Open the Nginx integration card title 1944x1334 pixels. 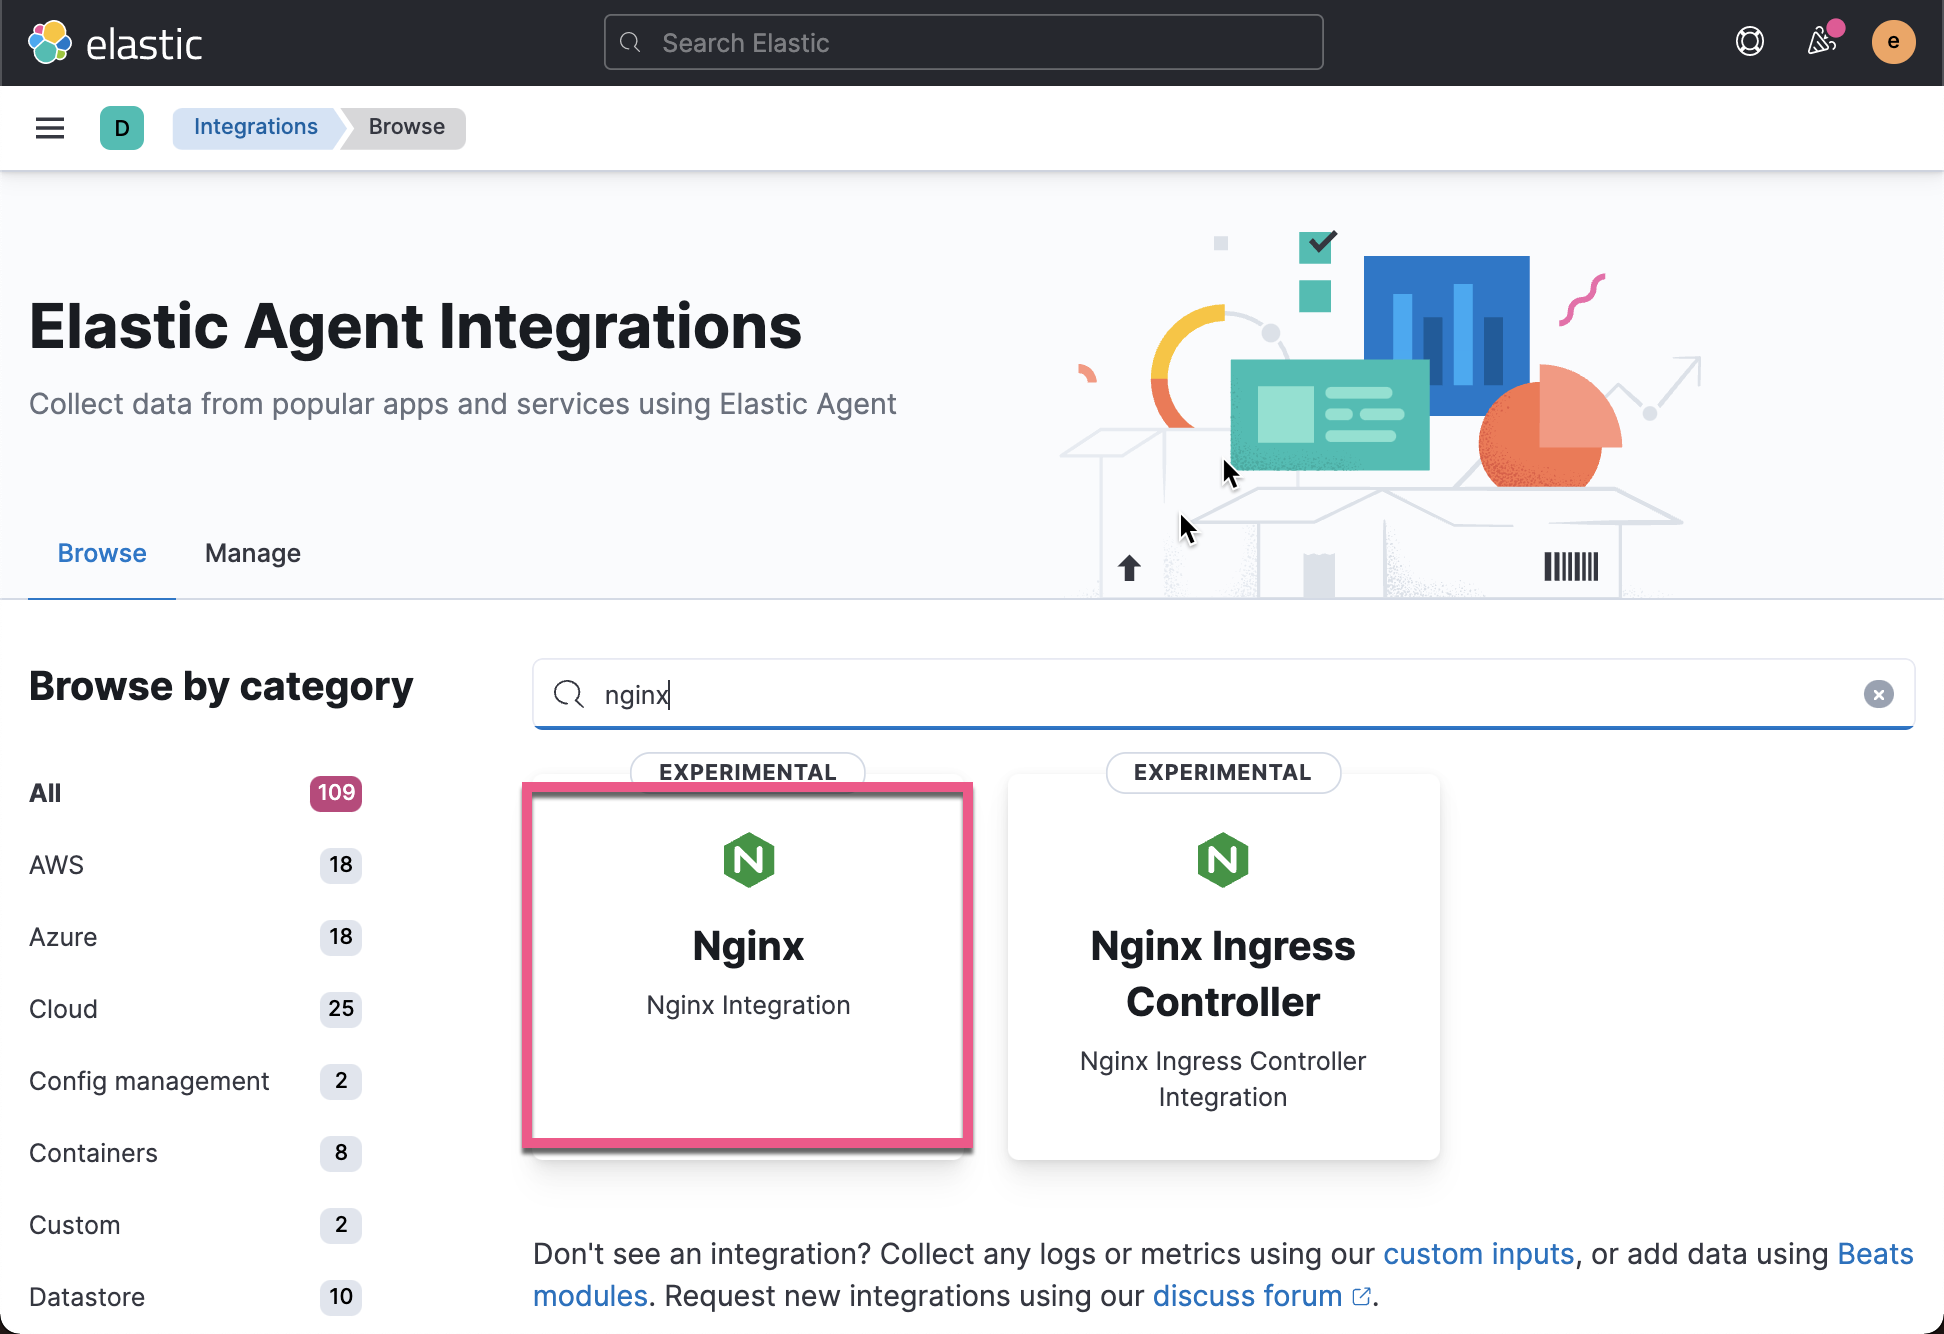(749, 946)
